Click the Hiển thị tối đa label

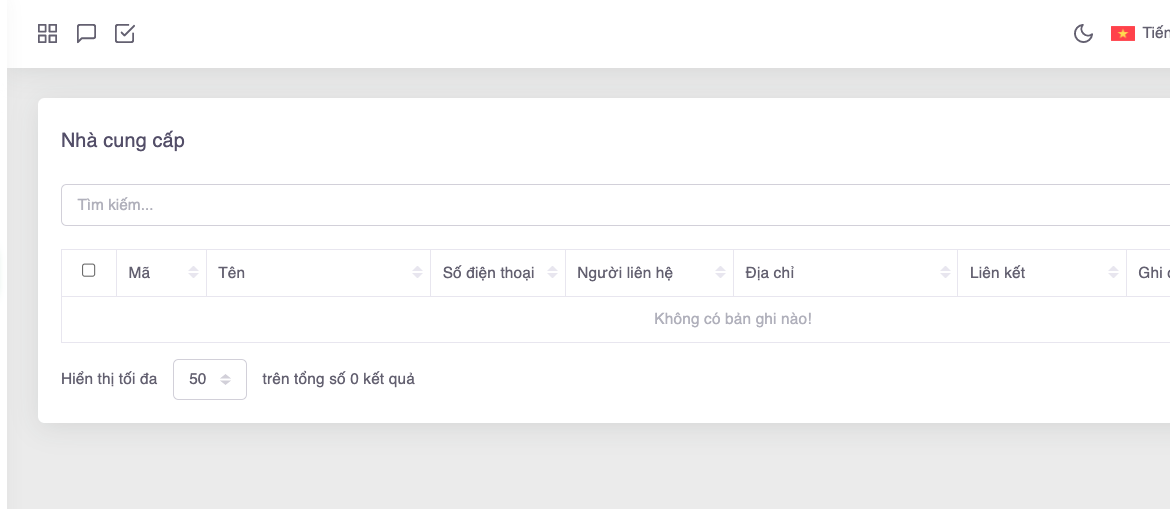point(109,380)
